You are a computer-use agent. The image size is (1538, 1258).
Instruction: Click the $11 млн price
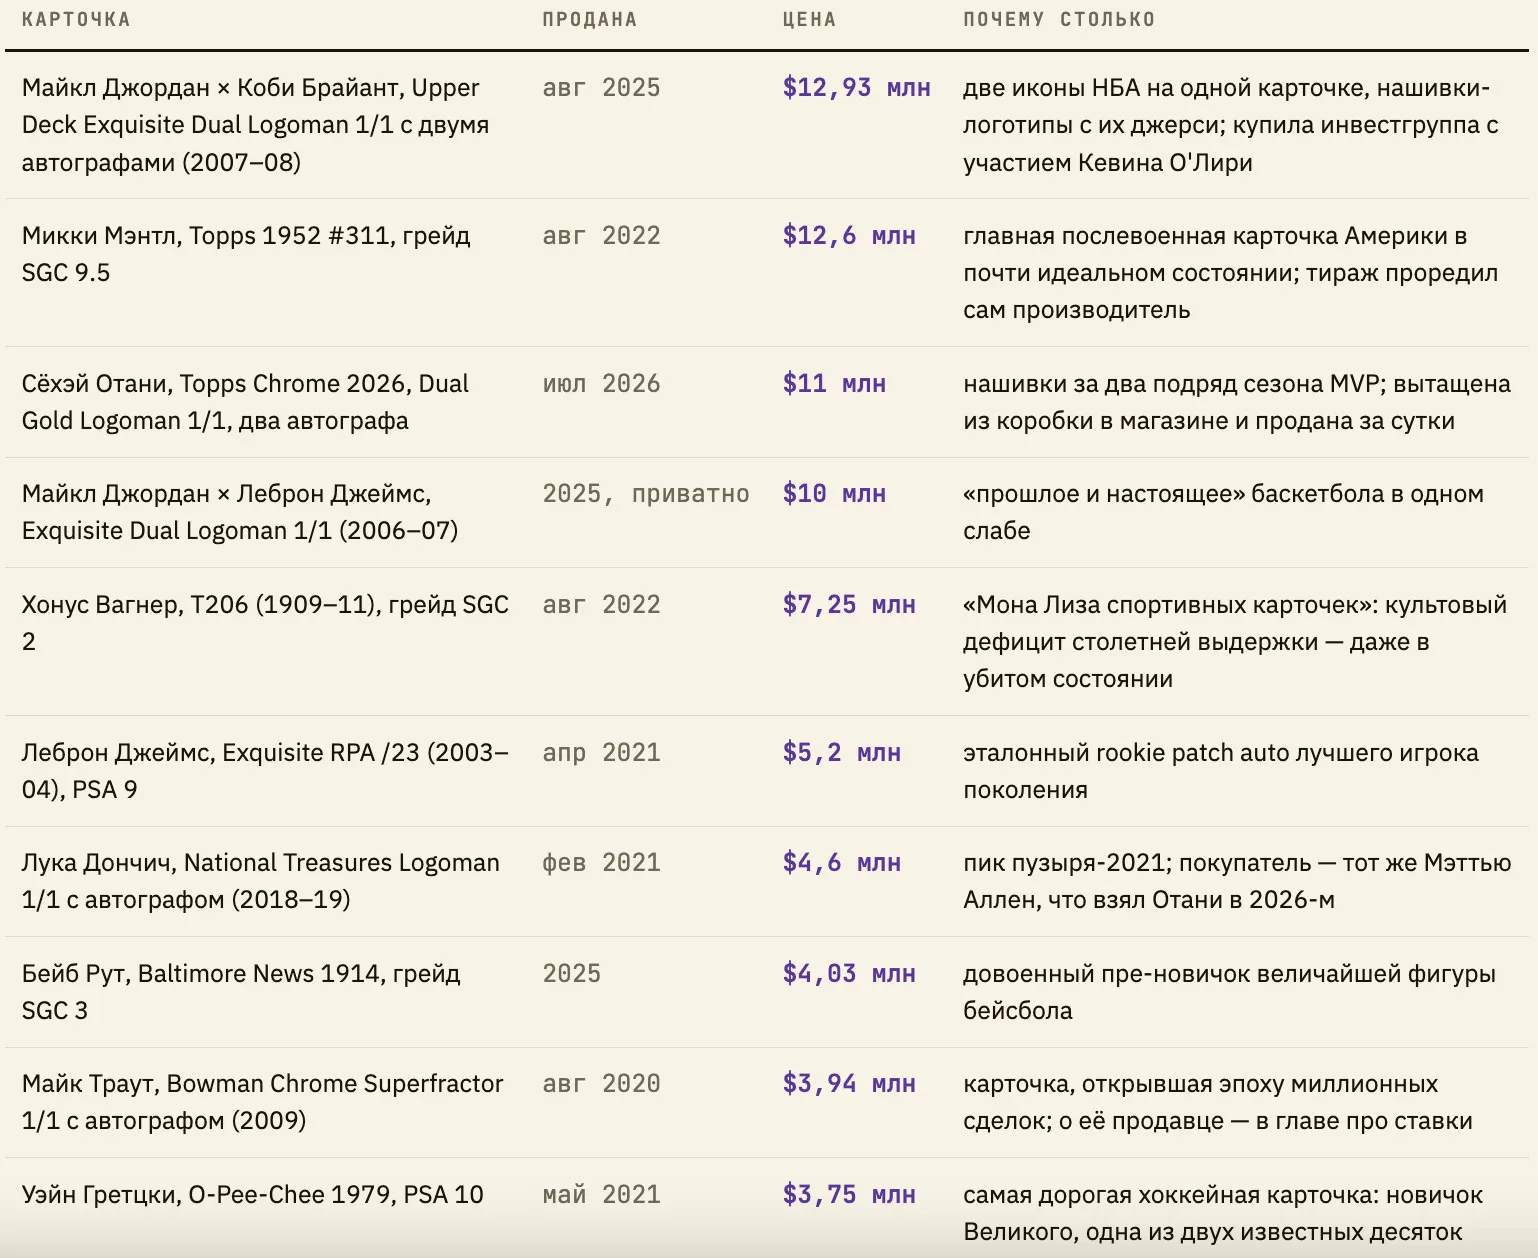tap(834, 384)
